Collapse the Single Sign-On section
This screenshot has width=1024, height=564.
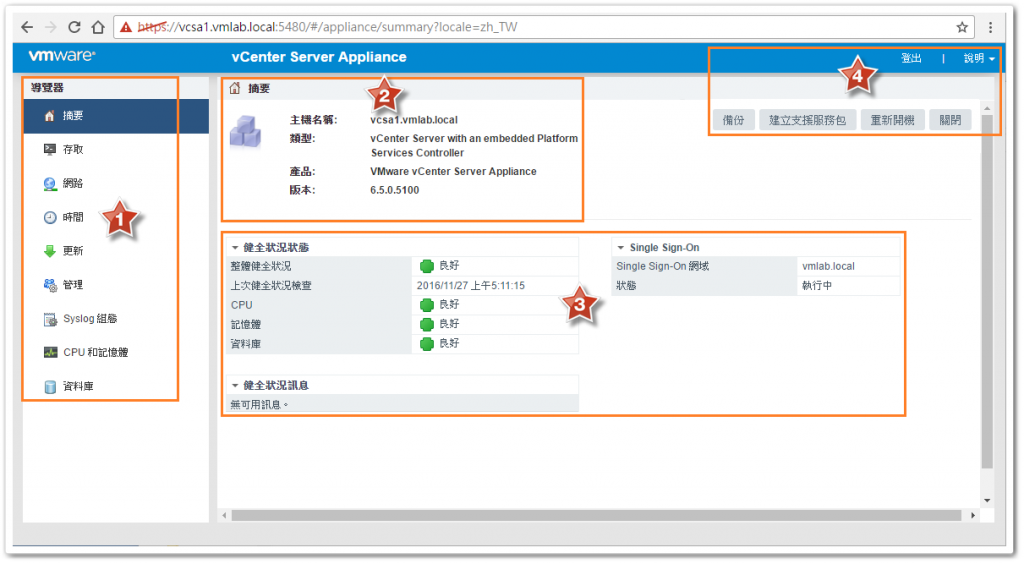[x=620, y=247]
